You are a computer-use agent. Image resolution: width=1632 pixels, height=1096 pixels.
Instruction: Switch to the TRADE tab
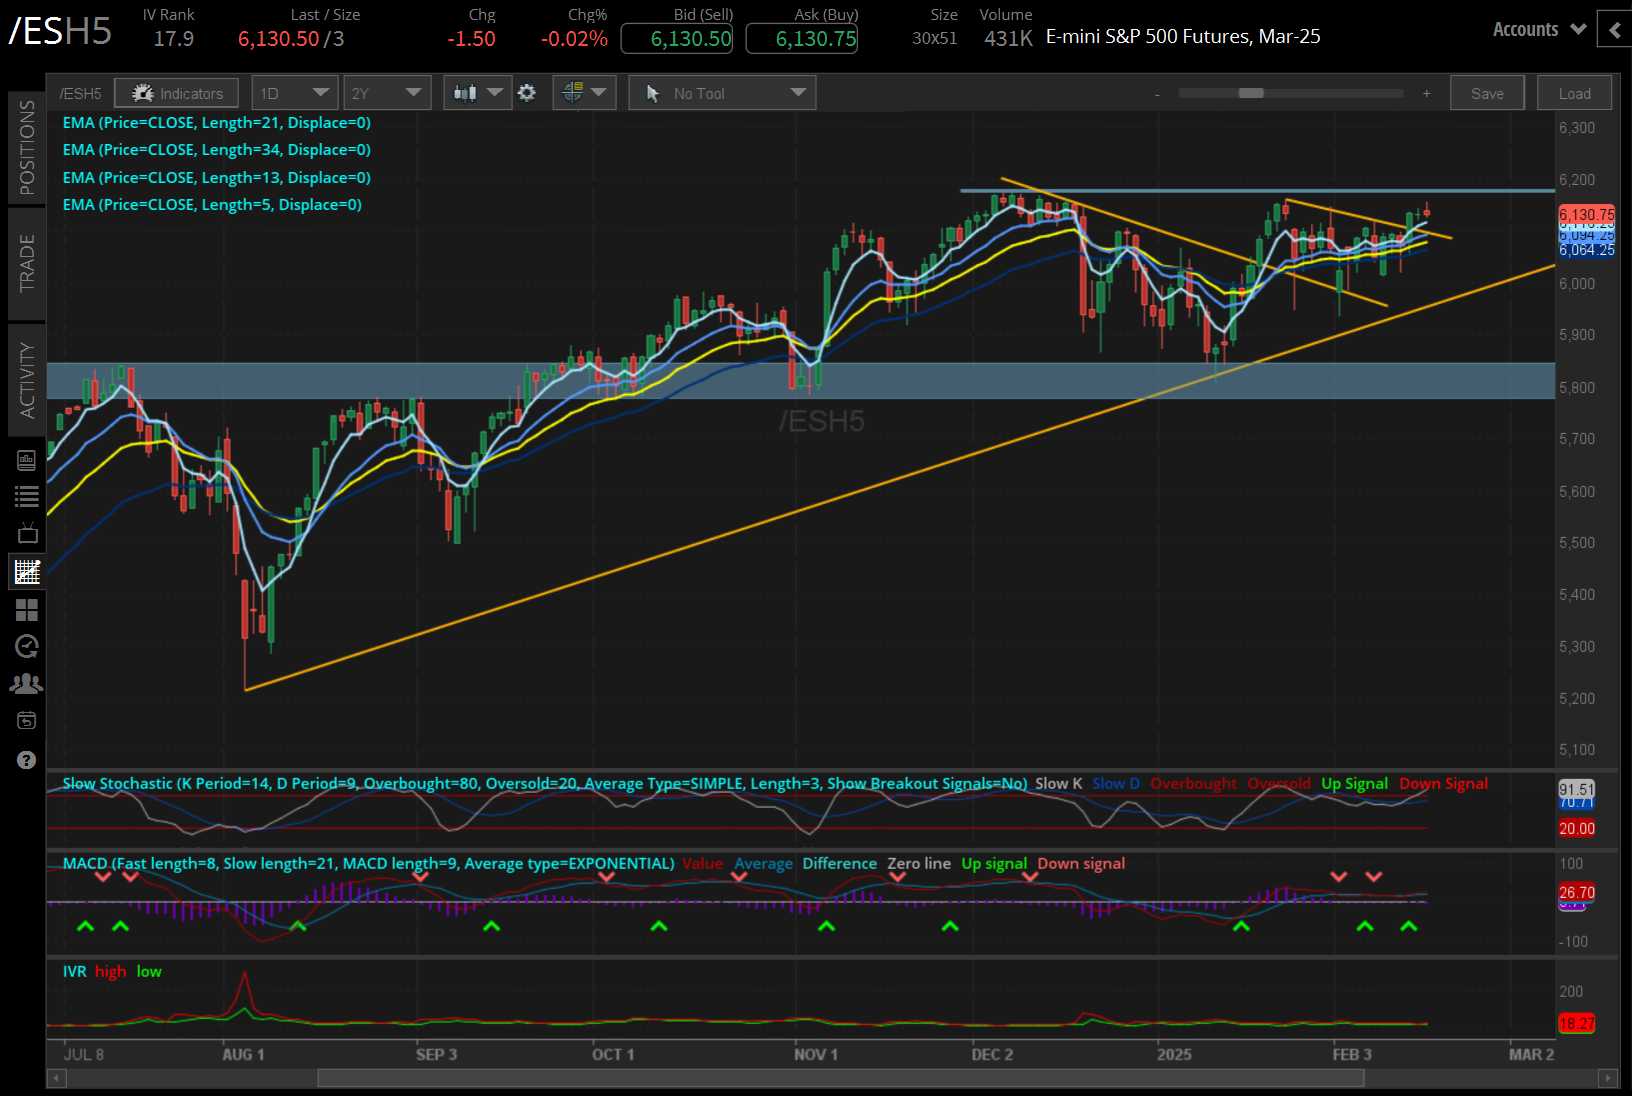[x=27, y=263]
